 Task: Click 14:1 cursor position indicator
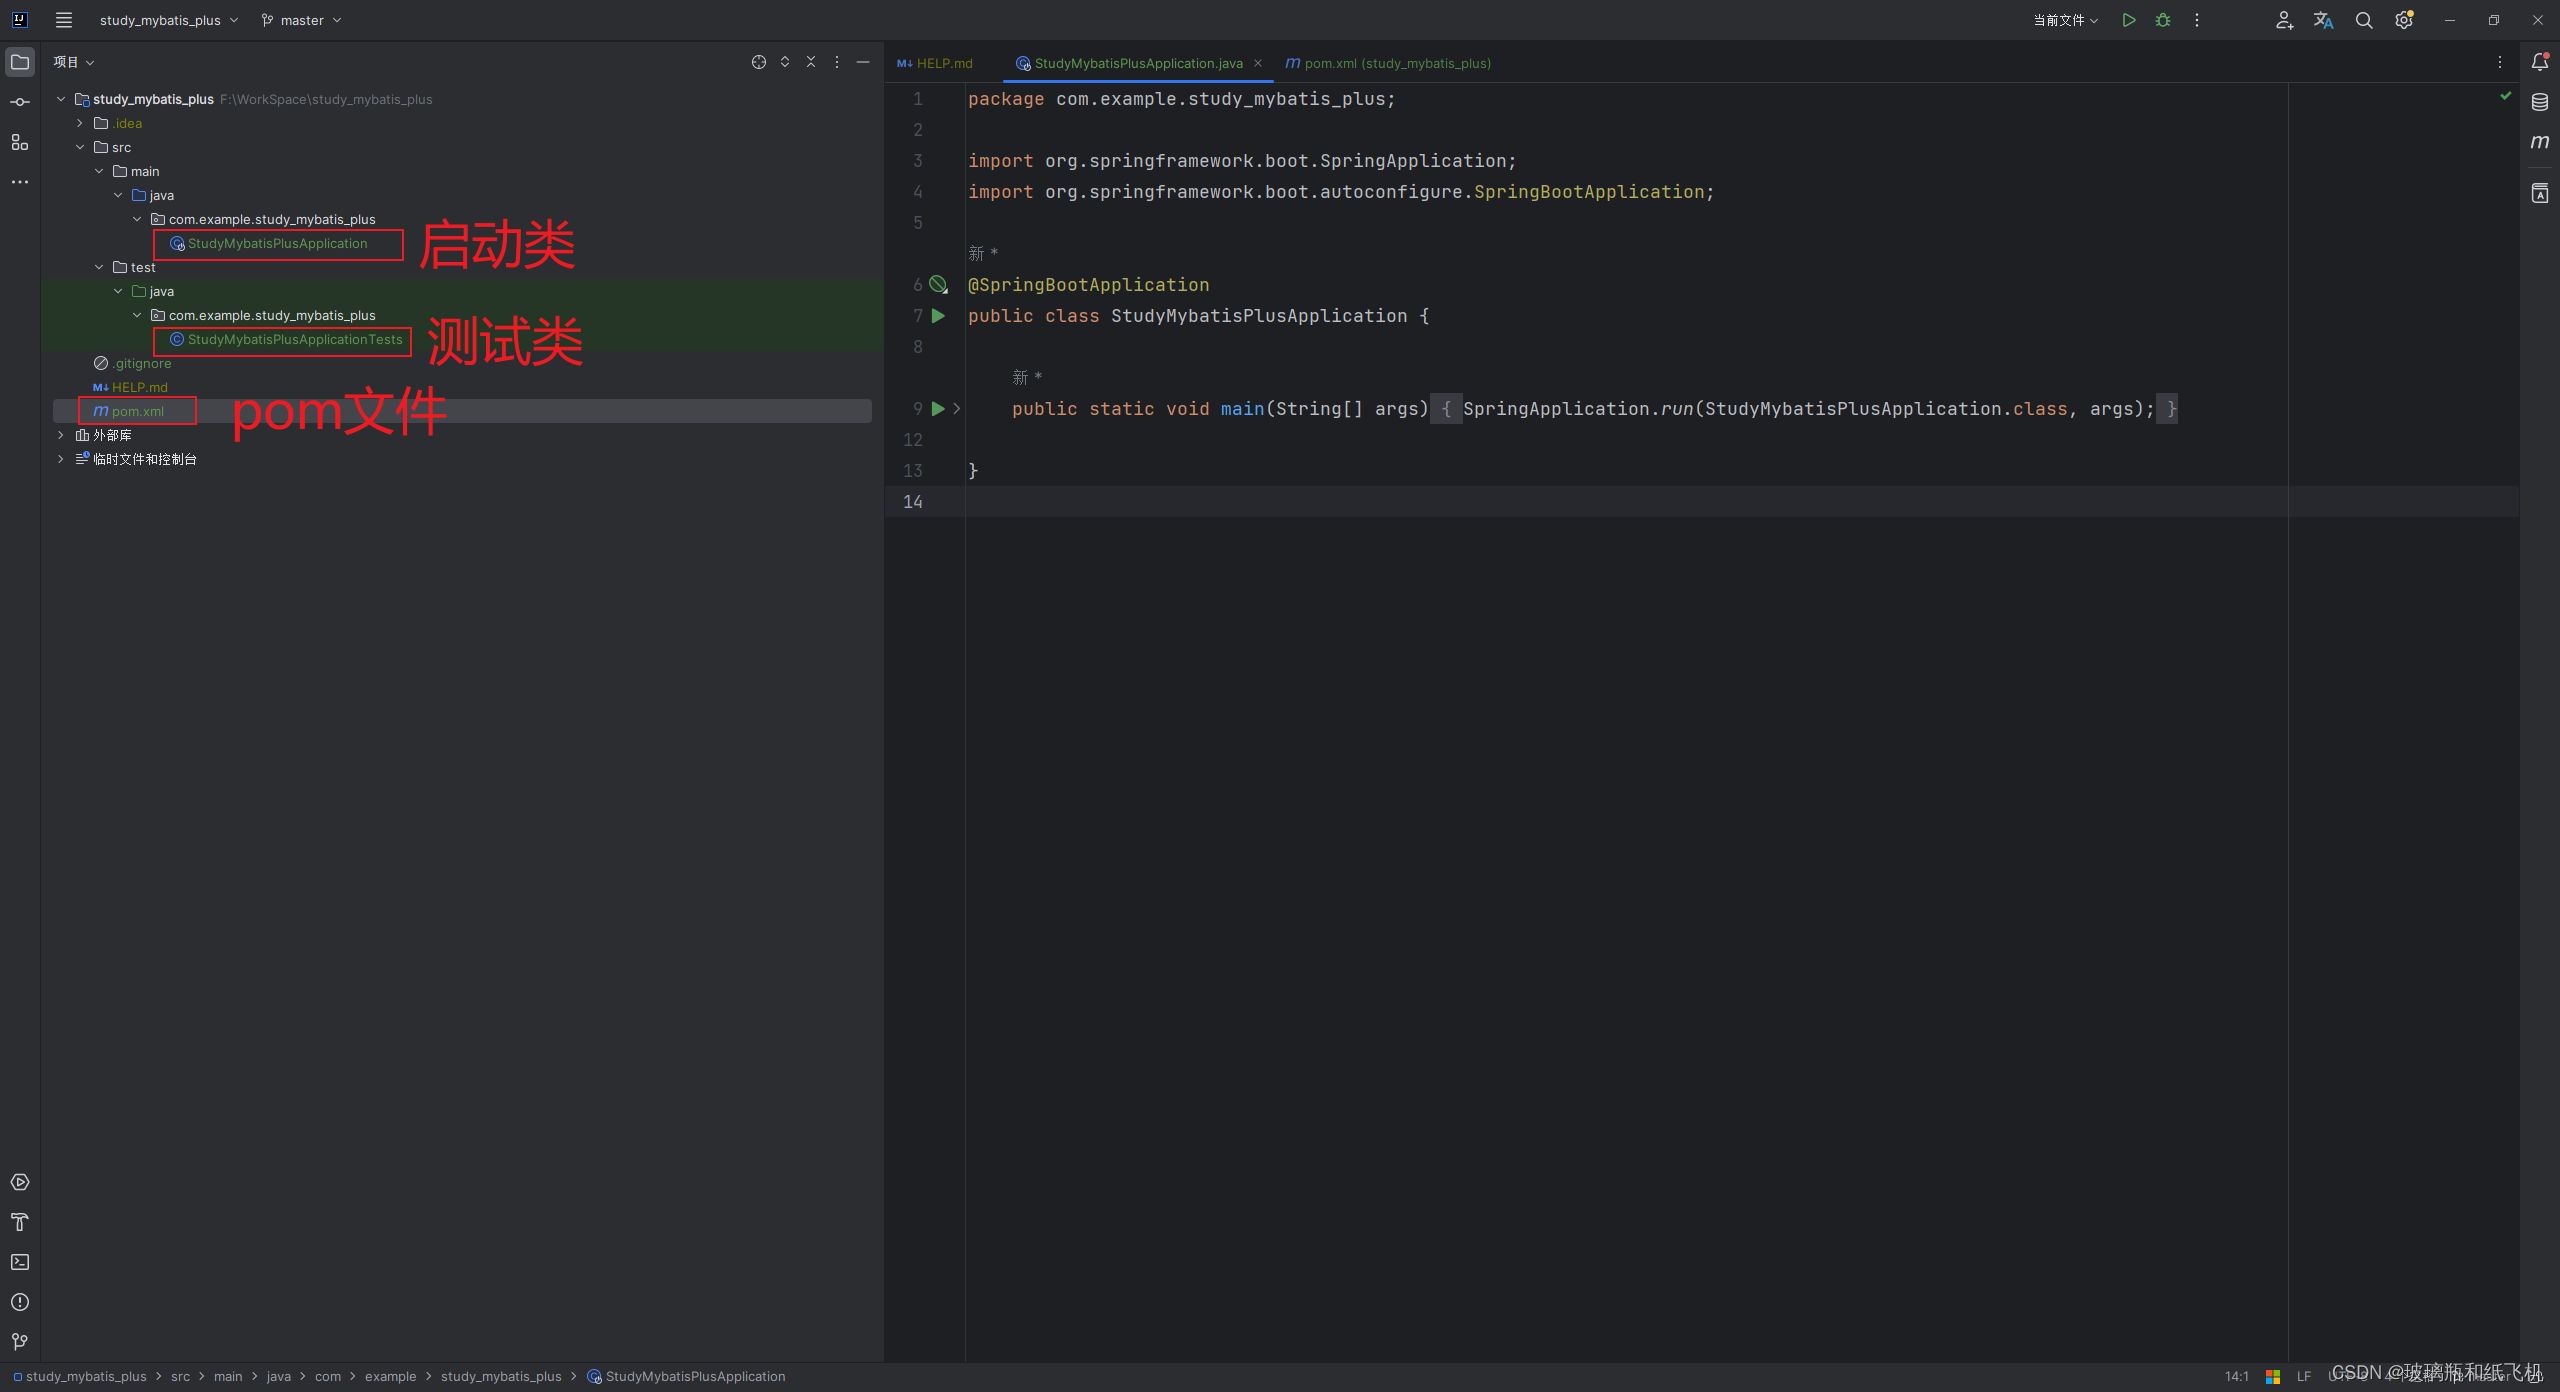(x=2236, y=1376)
